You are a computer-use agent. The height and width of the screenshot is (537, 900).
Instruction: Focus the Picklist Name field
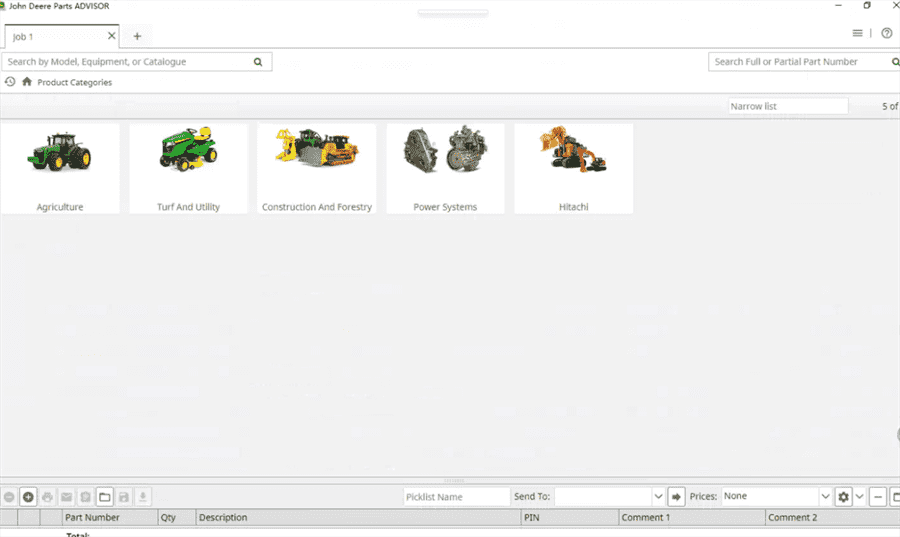pyautogui.click(x=456, y=497)
